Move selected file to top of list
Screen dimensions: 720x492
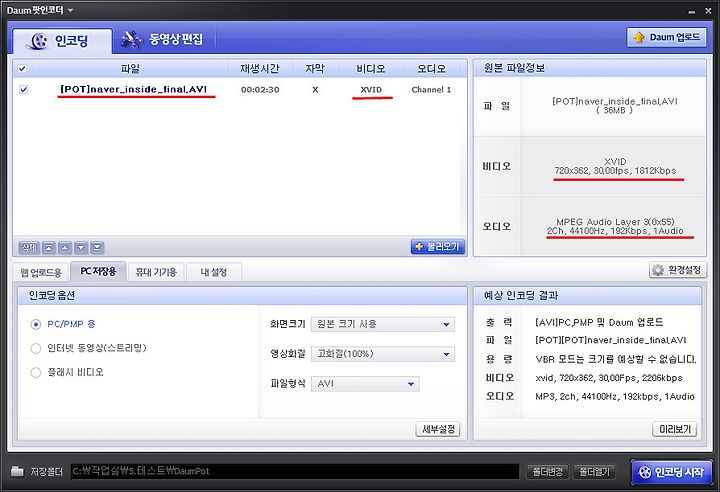(x=49, y=248)
